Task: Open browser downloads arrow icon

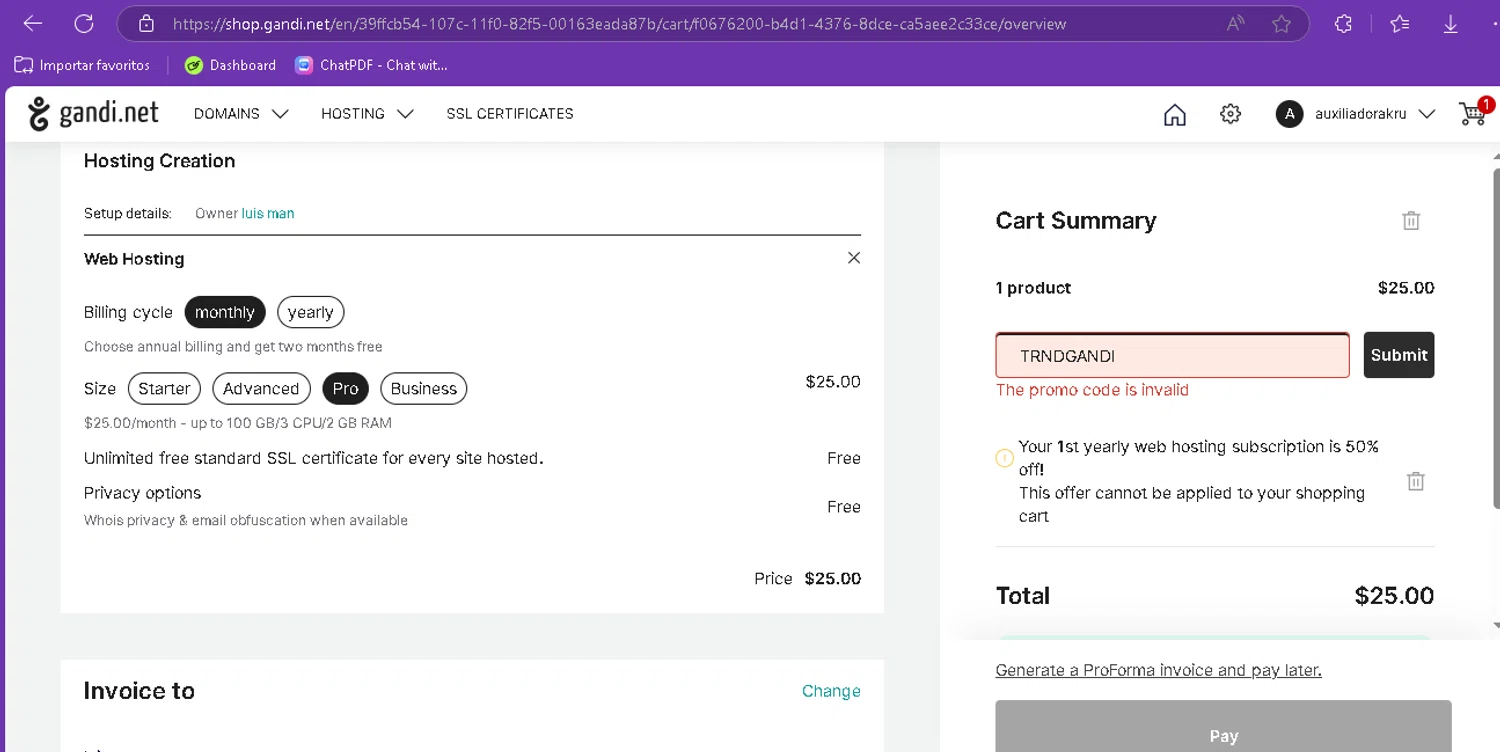Action: point(1451,24)
